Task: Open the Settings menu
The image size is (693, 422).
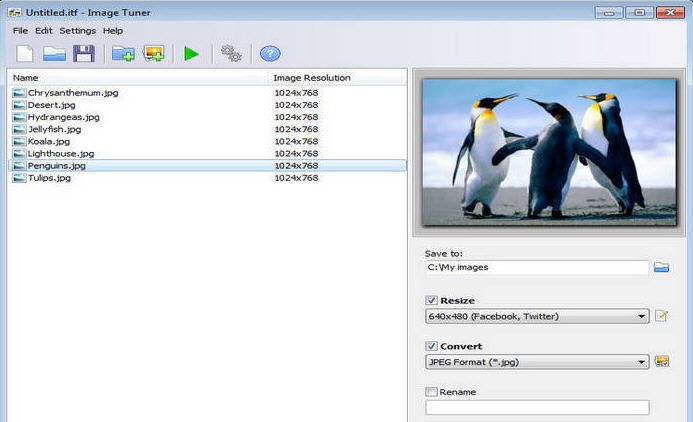Action: (x=78, y=30)
